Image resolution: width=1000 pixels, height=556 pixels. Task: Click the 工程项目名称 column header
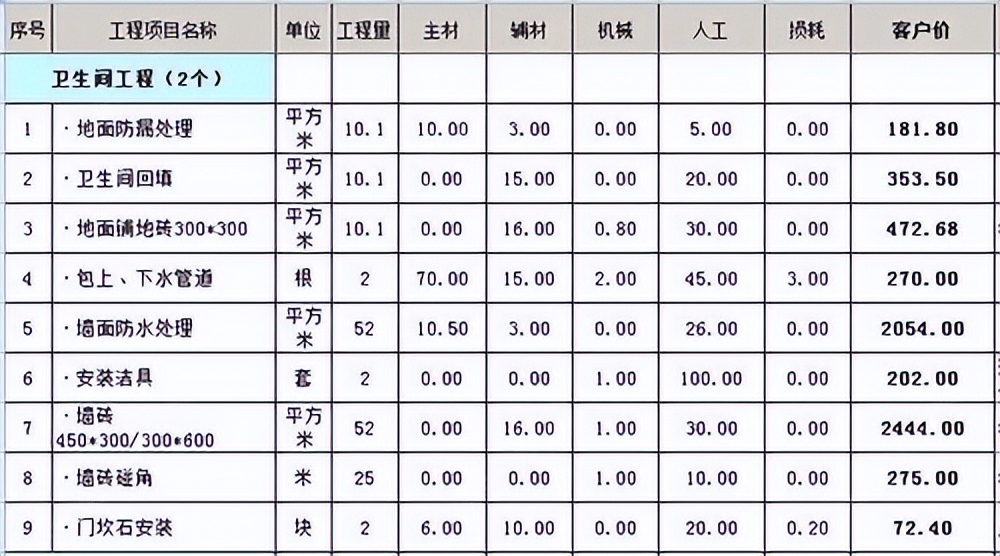(163, 31)
